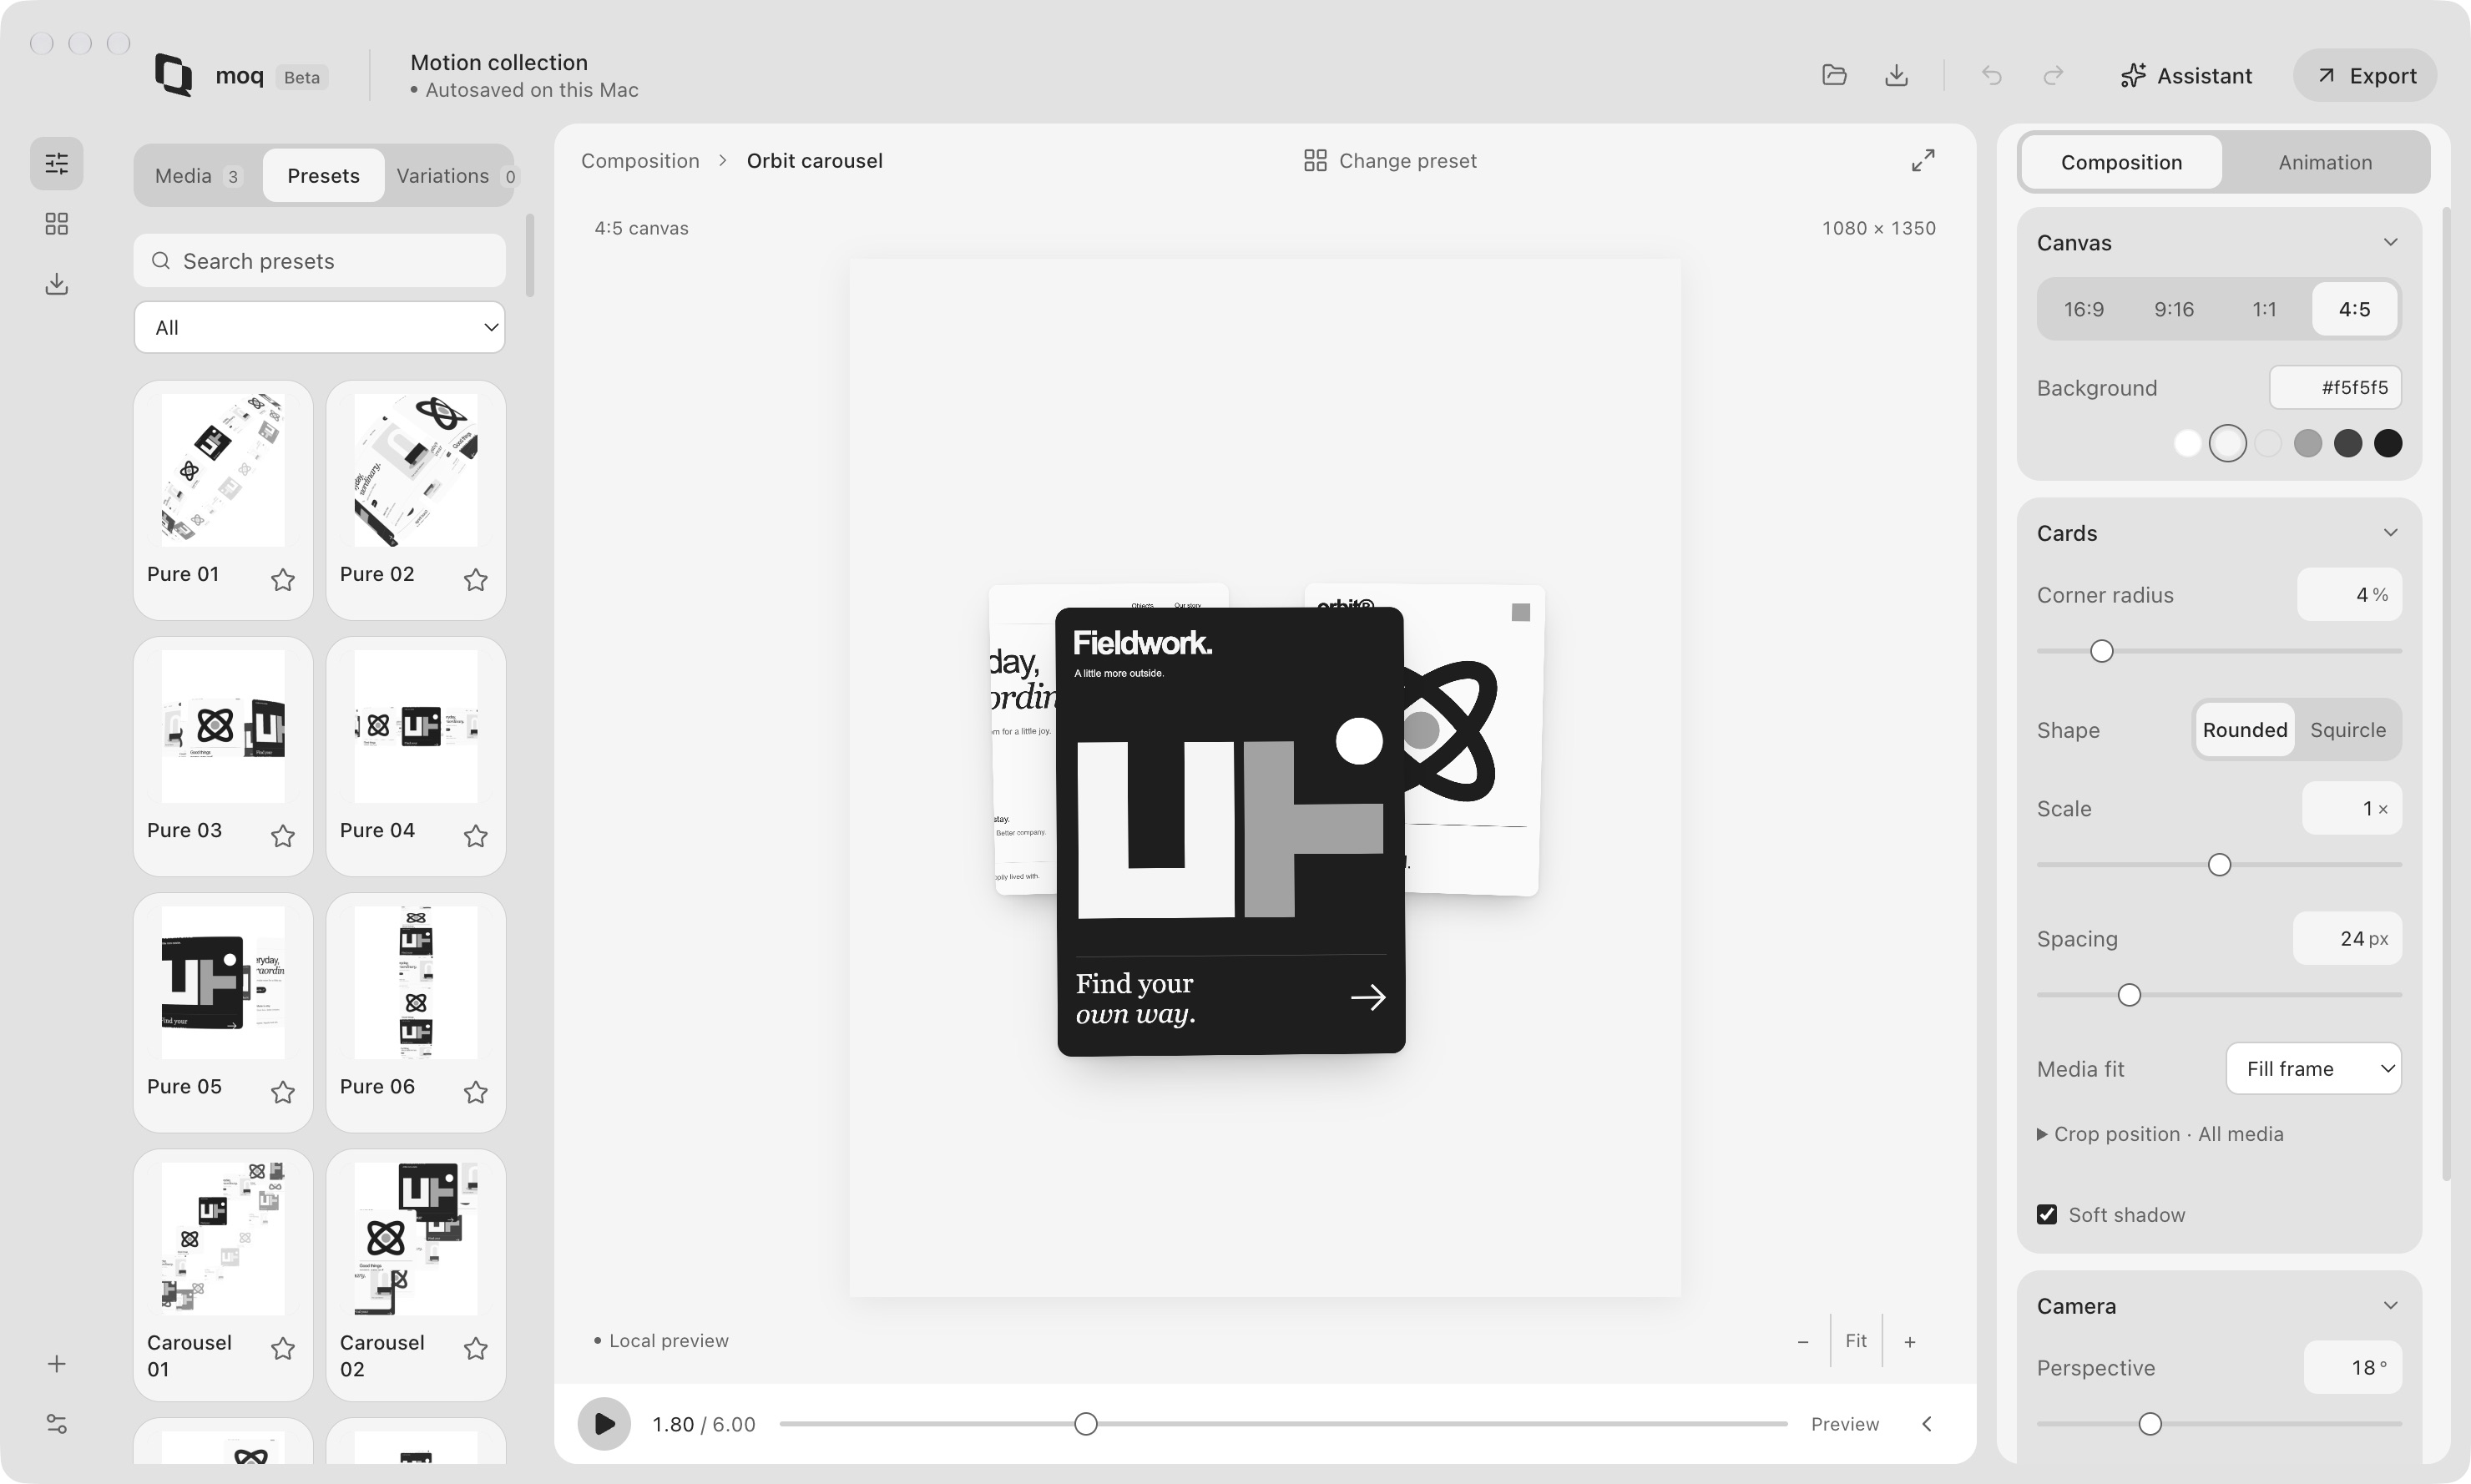Screen dimensions: 2471x1484
Task: Open the Animation tab
Action: [2325, 163]
